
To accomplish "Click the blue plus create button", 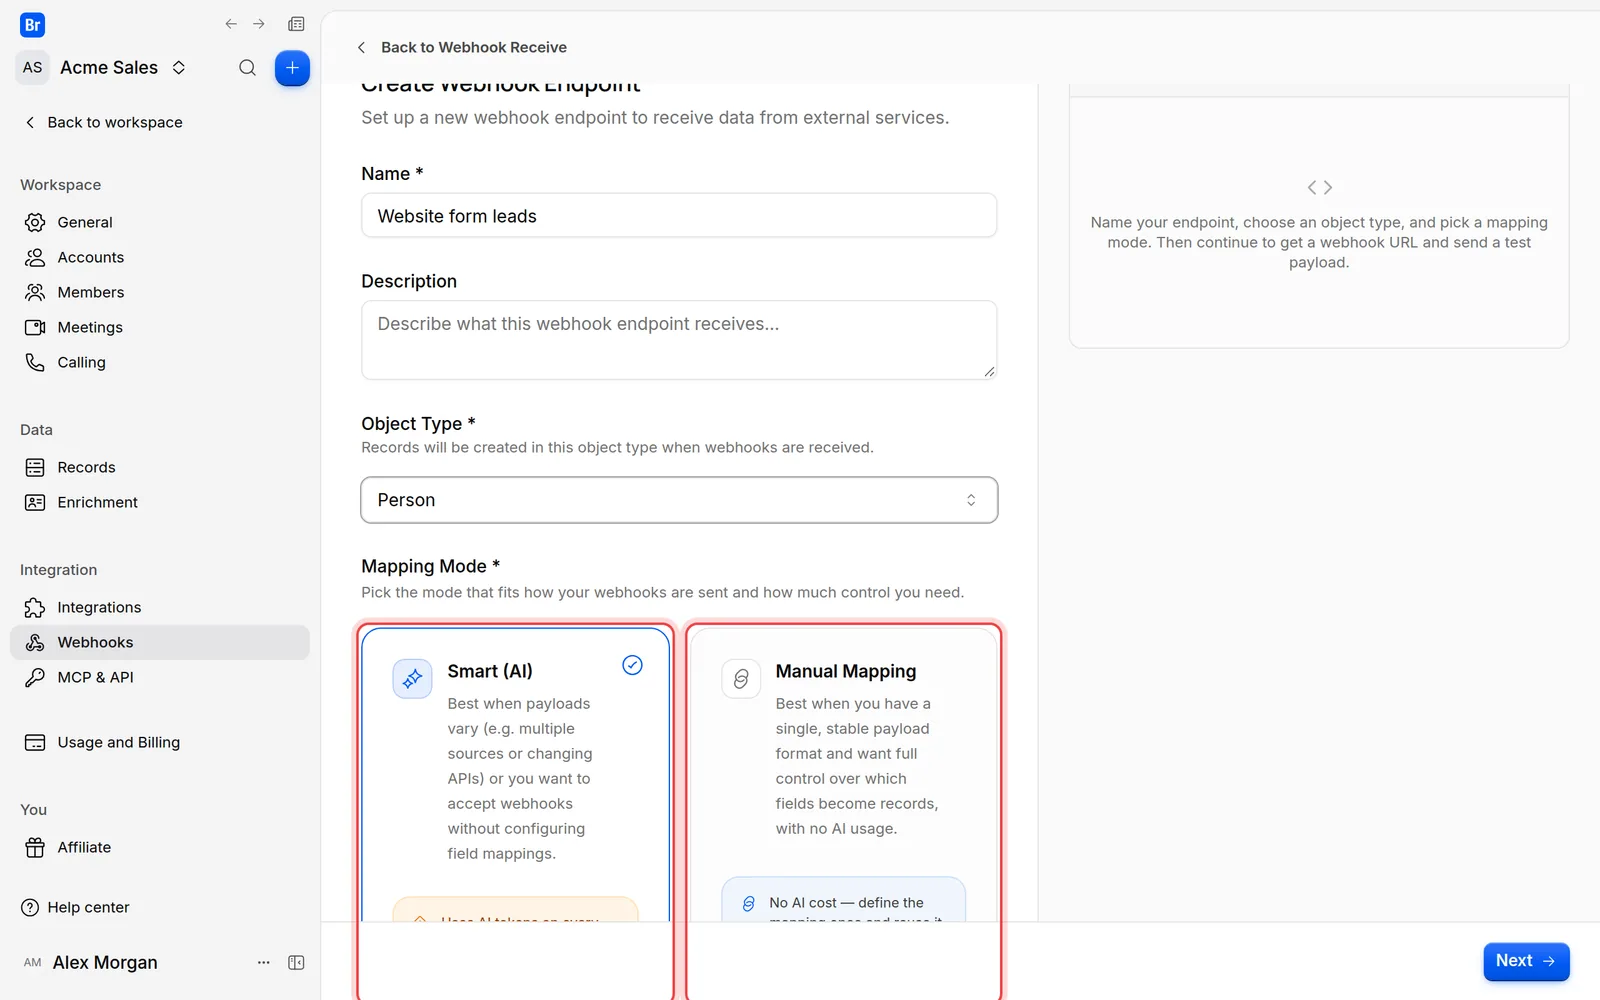I will [292, 68].
